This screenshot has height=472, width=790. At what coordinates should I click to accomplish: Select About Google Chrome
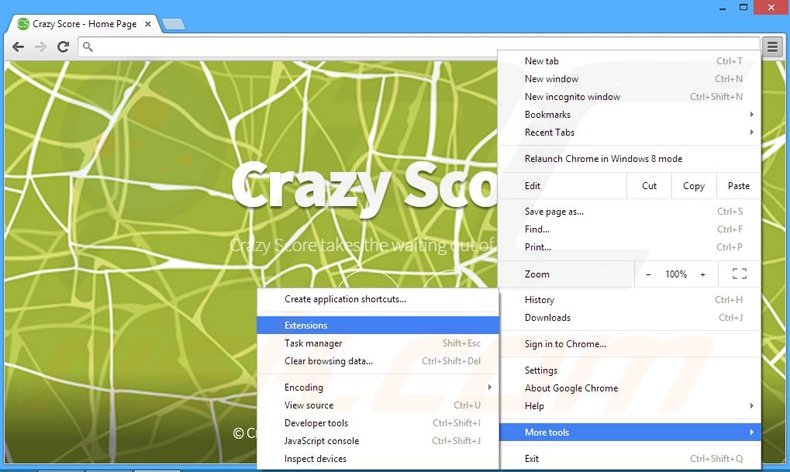tap(629, 388)
